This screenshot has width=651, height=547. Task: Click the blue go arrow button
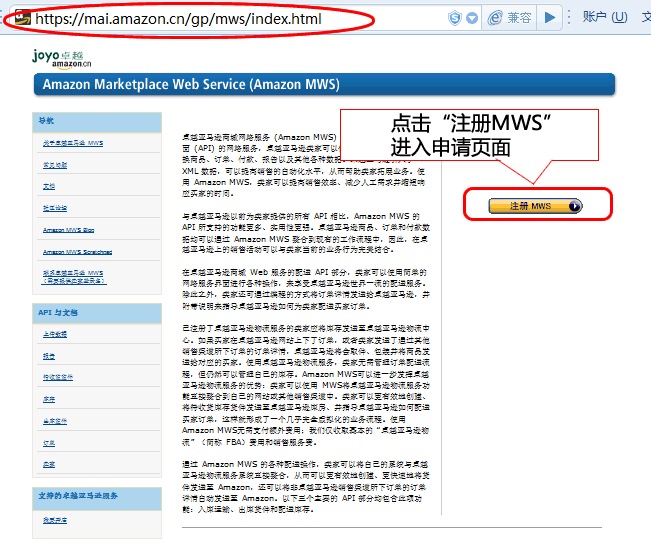(550, 17)
